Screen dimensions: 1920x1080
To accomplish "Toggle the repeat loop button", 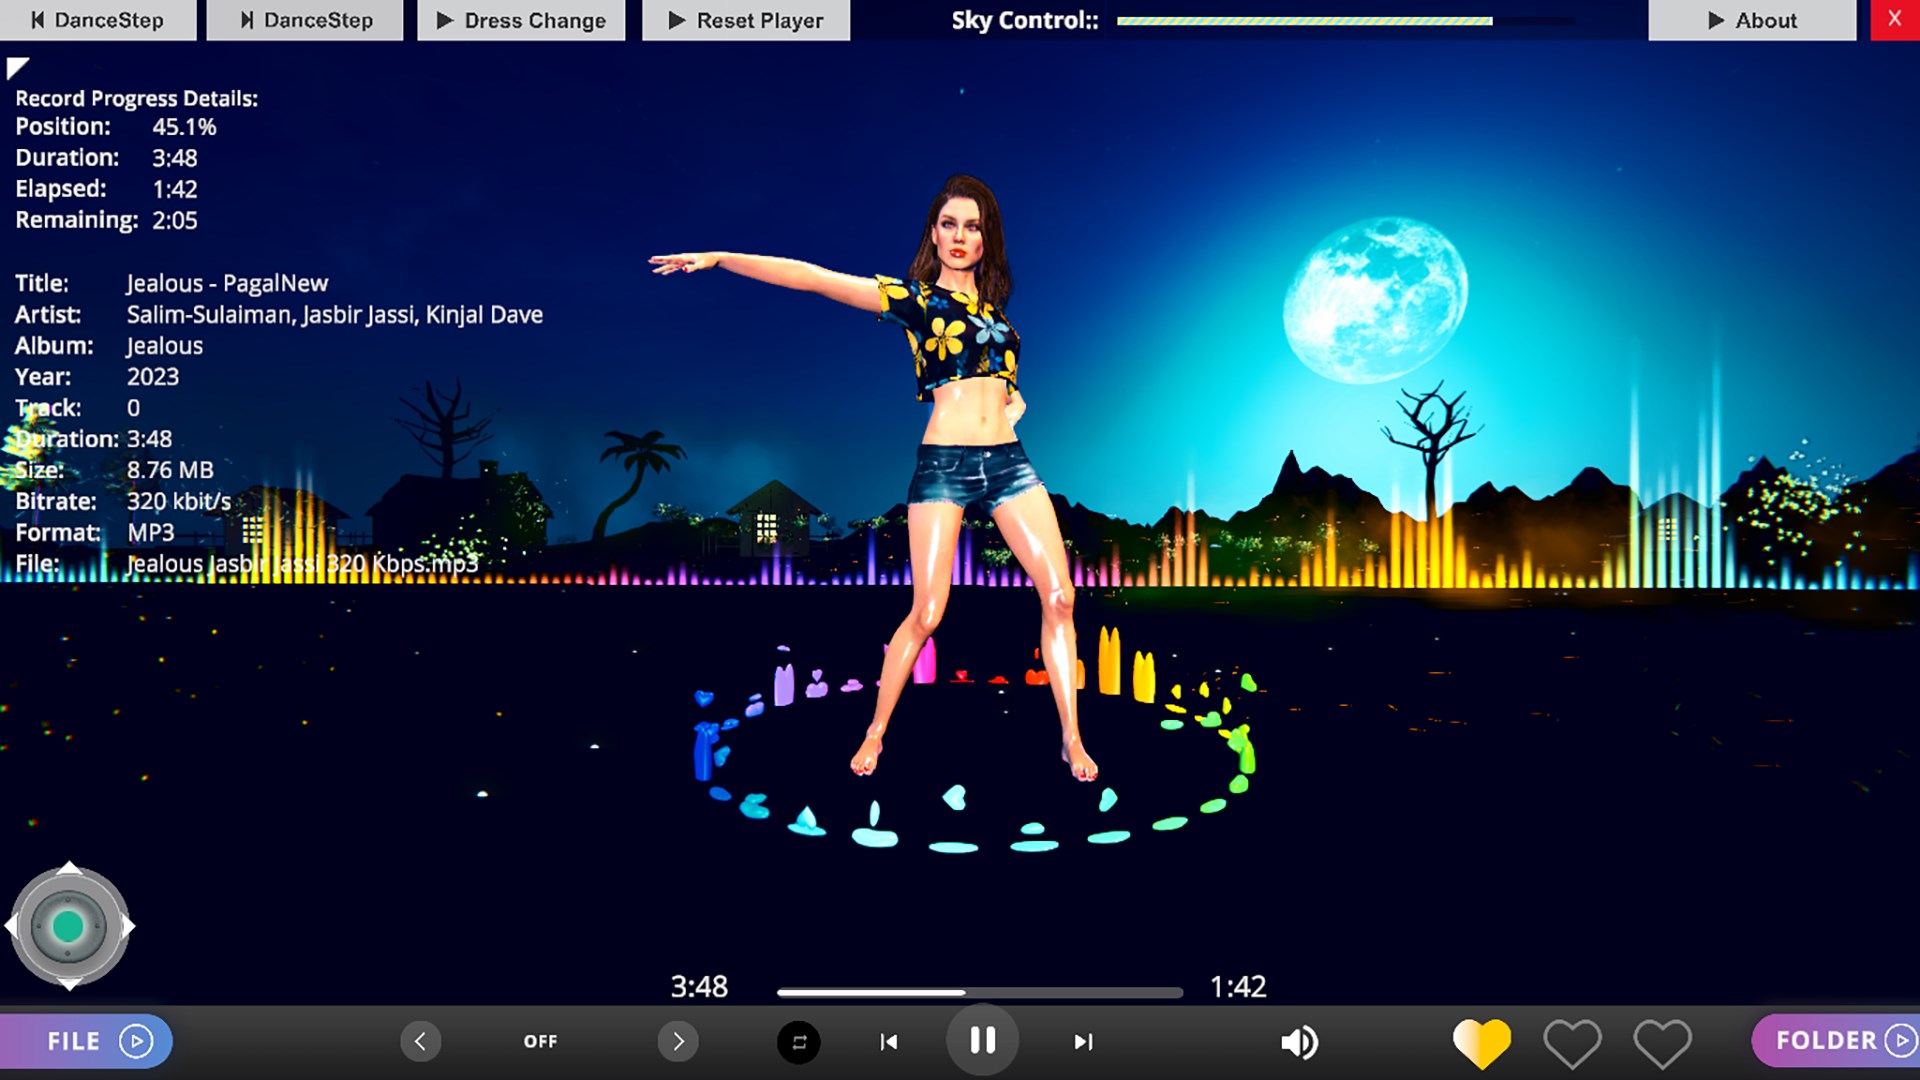I will (x=798, y=1042).
